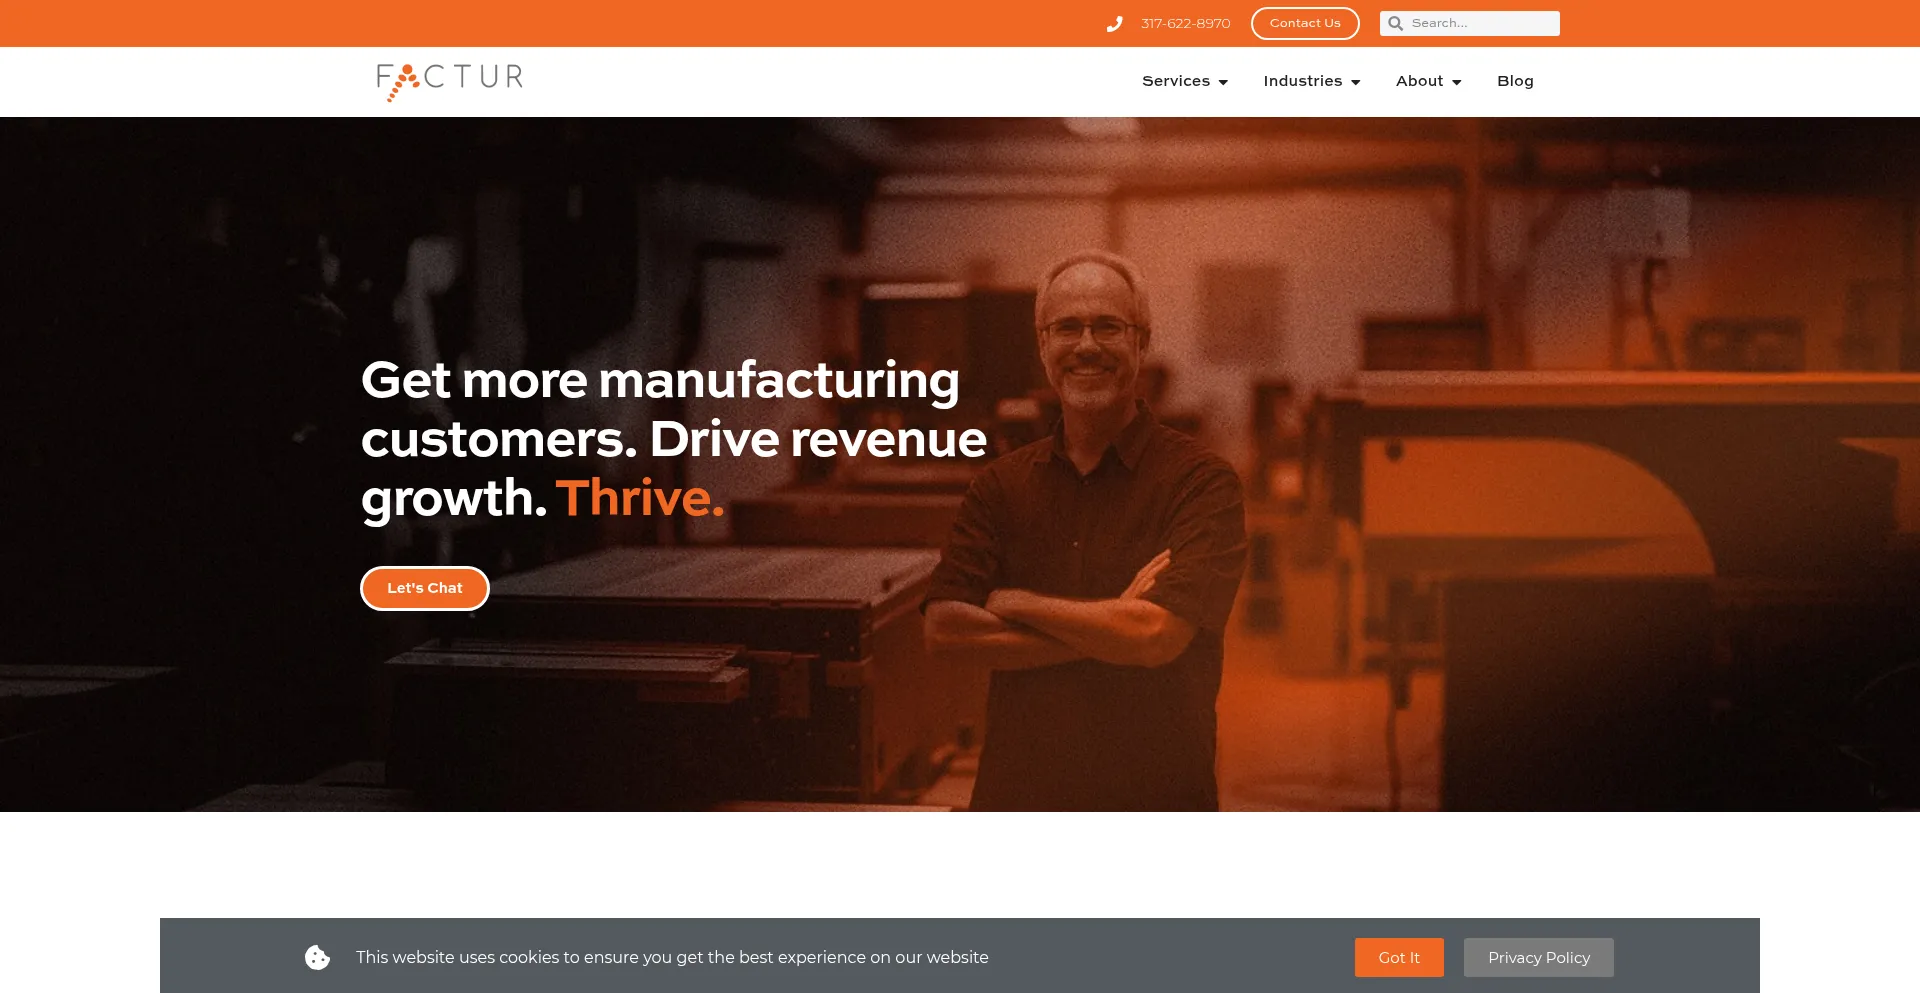Click the cookie icon in banner

click(317, 957)
